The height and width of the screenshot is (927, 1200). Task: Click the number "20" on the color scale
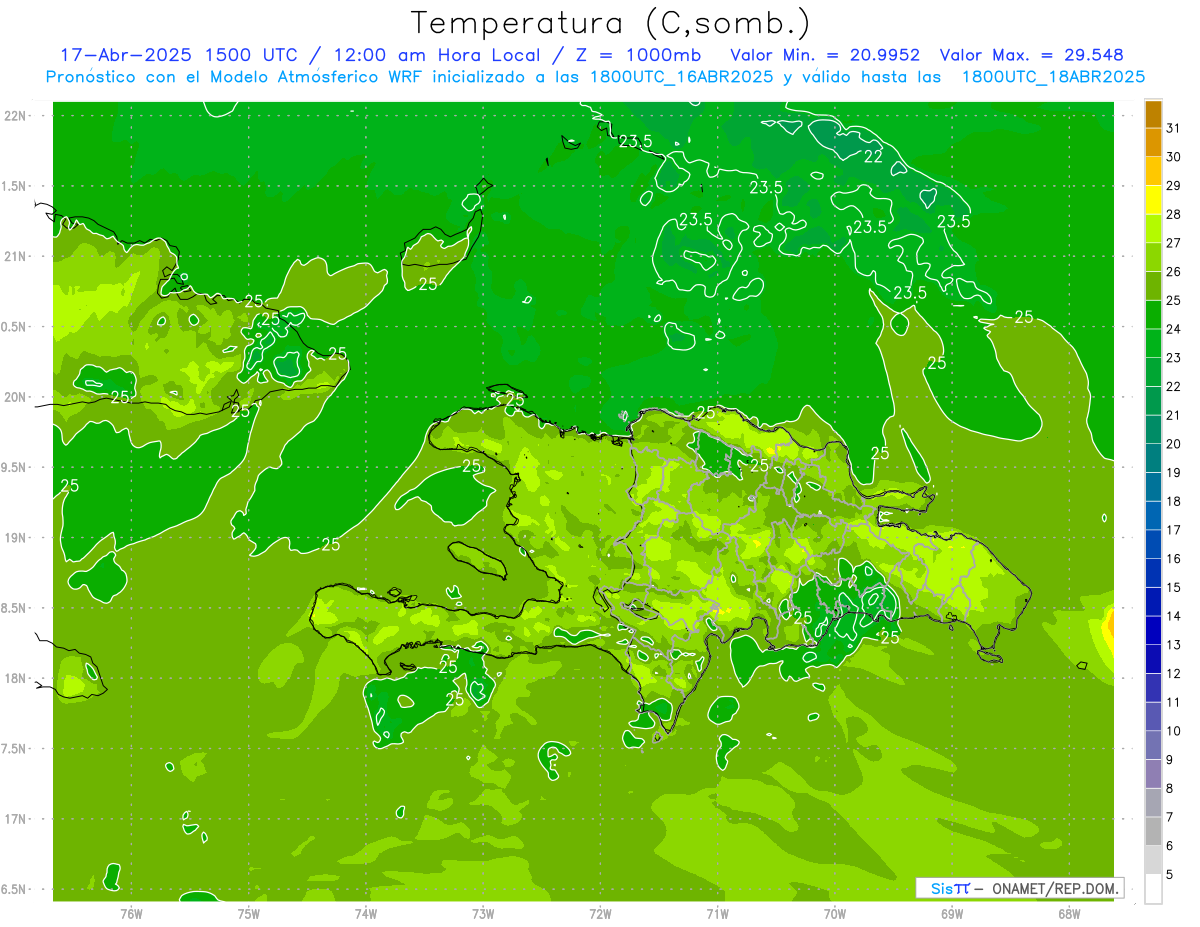pos(1173,444)
